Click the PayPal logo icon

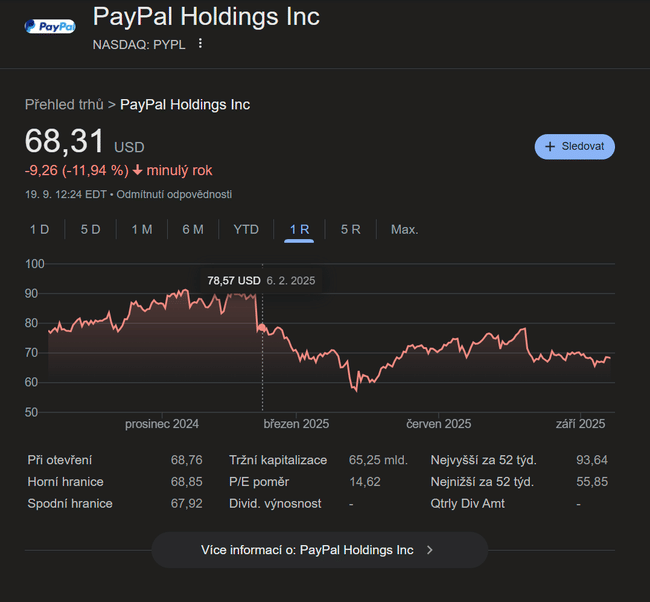[x=49, y=26]
